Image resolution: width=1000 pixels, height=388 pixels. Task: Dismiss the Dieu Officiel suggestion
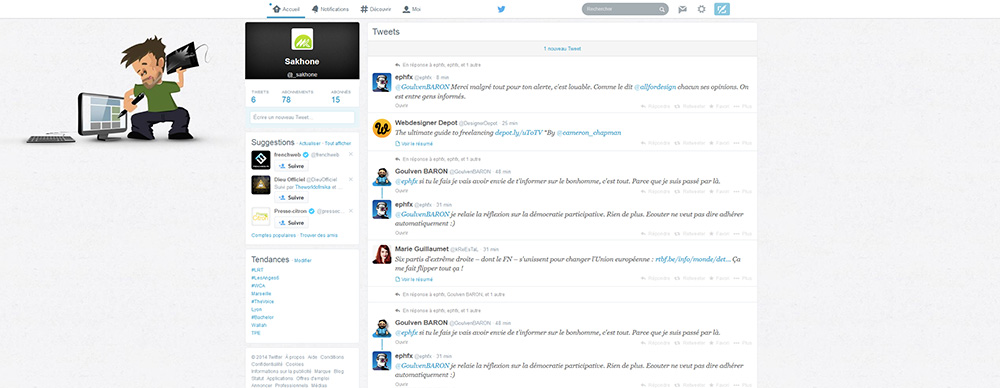coord(351,179)
